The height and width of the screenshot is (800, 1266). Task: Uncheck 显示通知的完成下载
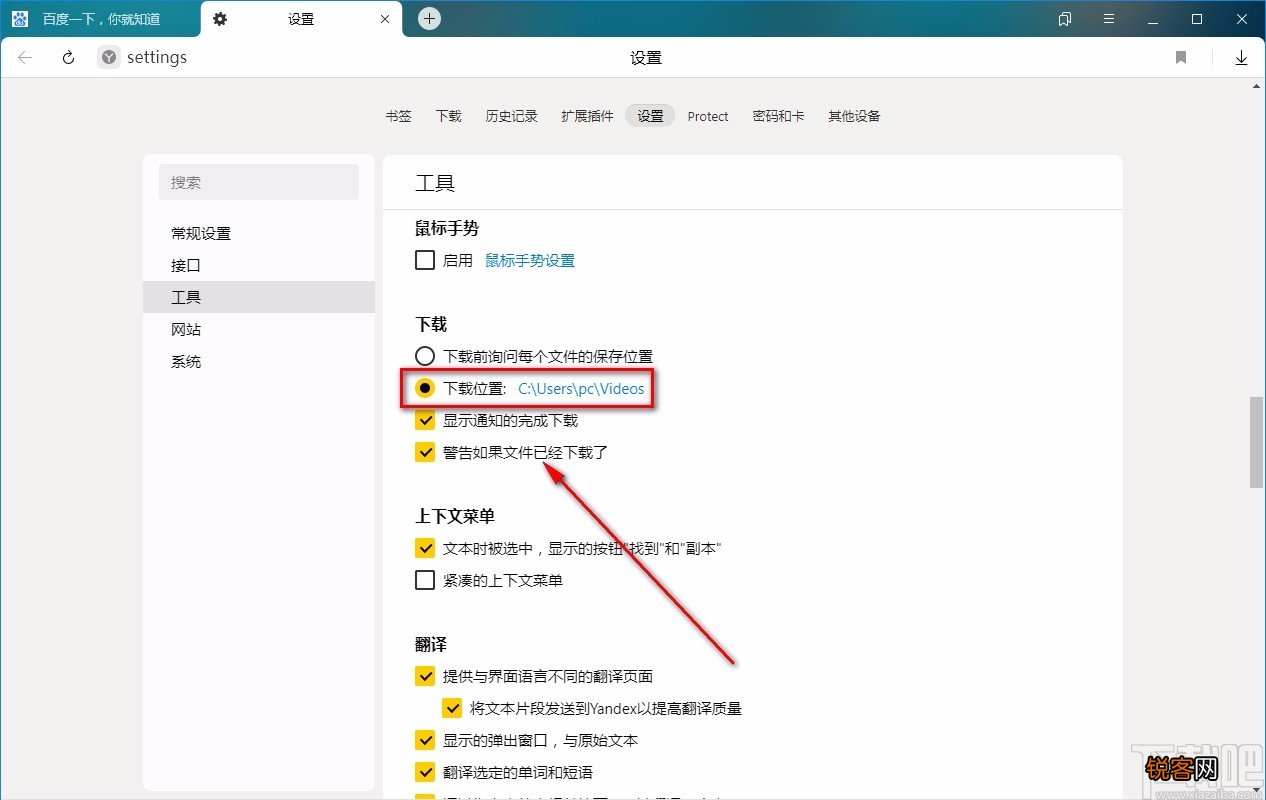tap(425, 420)
